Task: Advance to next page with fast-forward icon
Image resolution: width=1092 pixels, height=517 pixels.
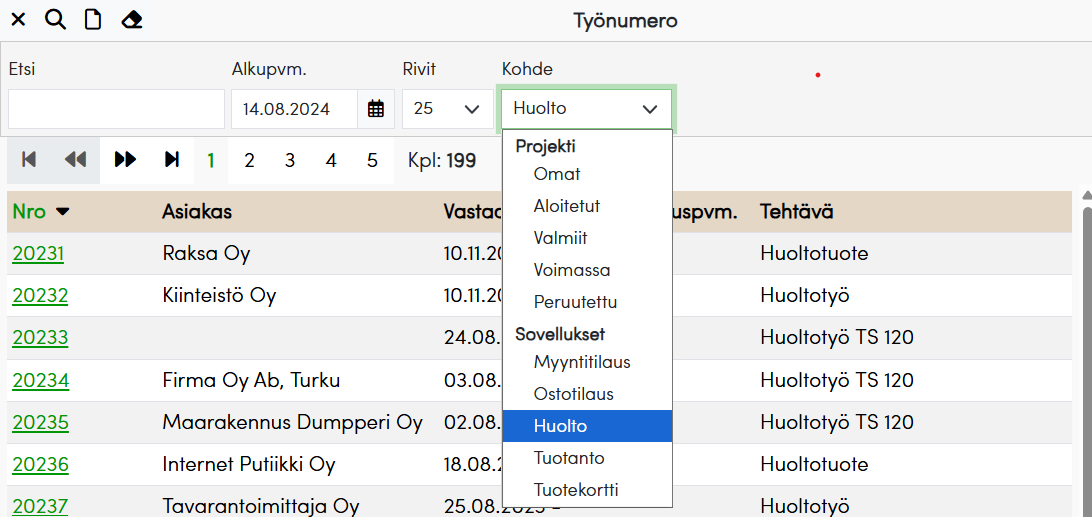Action: point(125,160)
